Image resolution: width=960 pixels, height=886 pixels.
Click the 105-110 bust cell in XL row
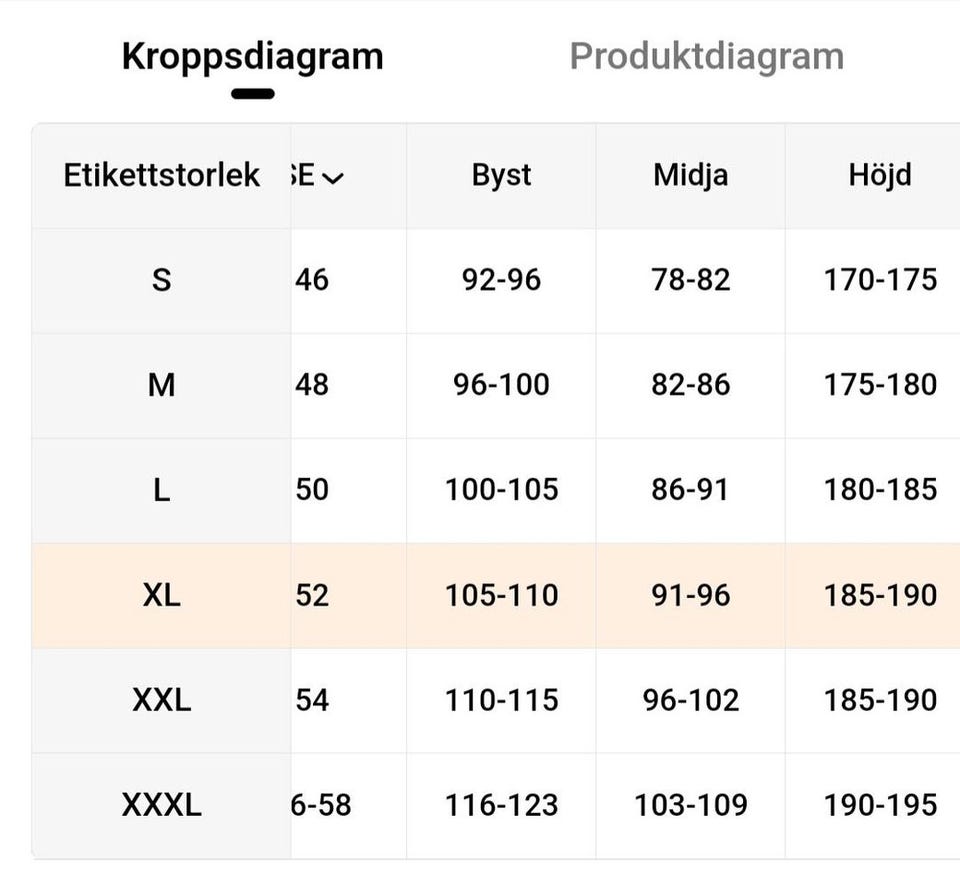click(501, 596)
